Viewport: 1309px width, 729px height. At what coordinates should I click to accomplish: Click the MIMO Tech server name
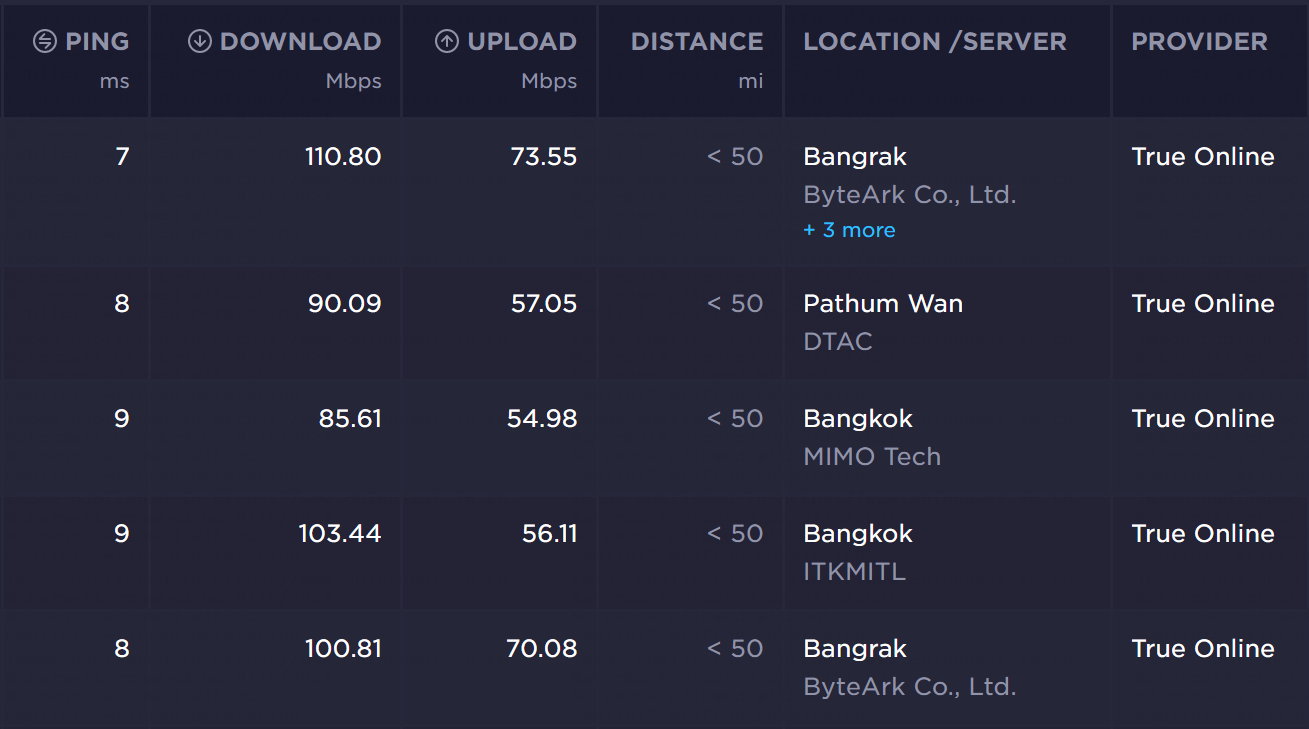point(872,457)
